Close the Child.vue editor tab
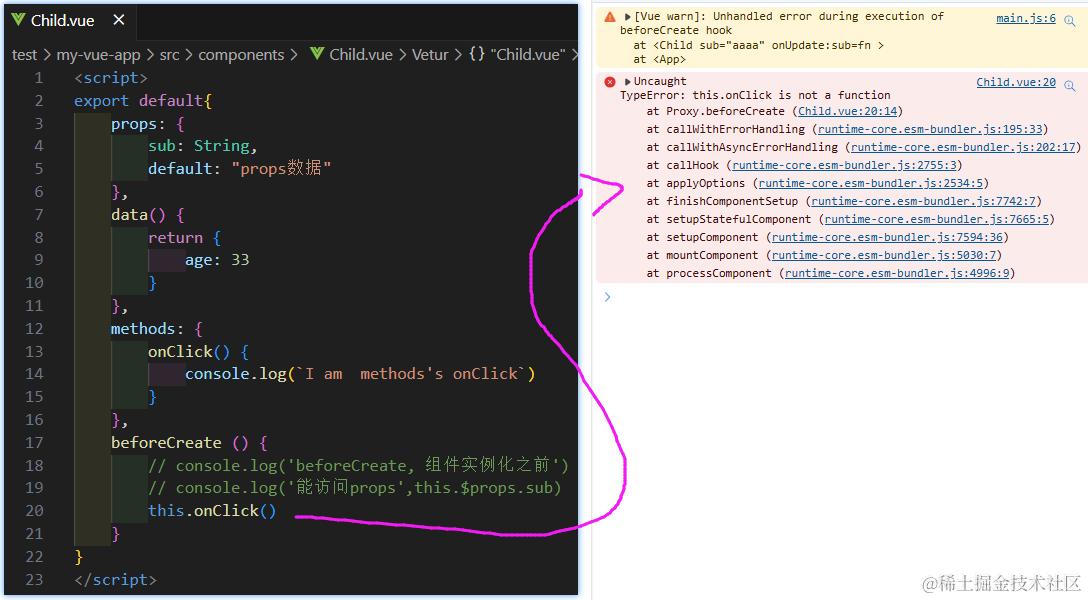 coord(119,20)
